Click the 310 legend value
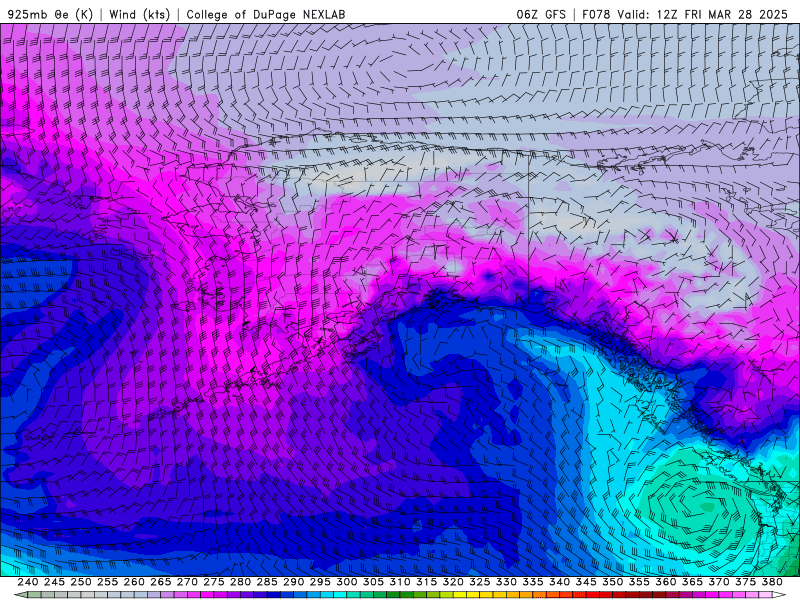800x600 pixels. (x=399, y=582)
